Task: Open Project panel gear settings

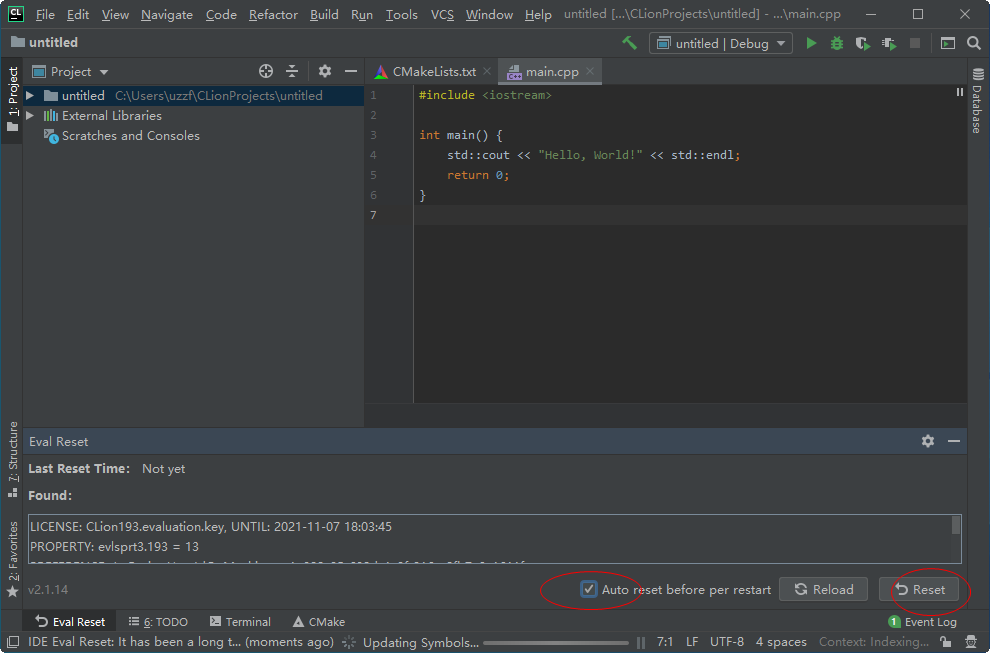Action: [325, 71]
